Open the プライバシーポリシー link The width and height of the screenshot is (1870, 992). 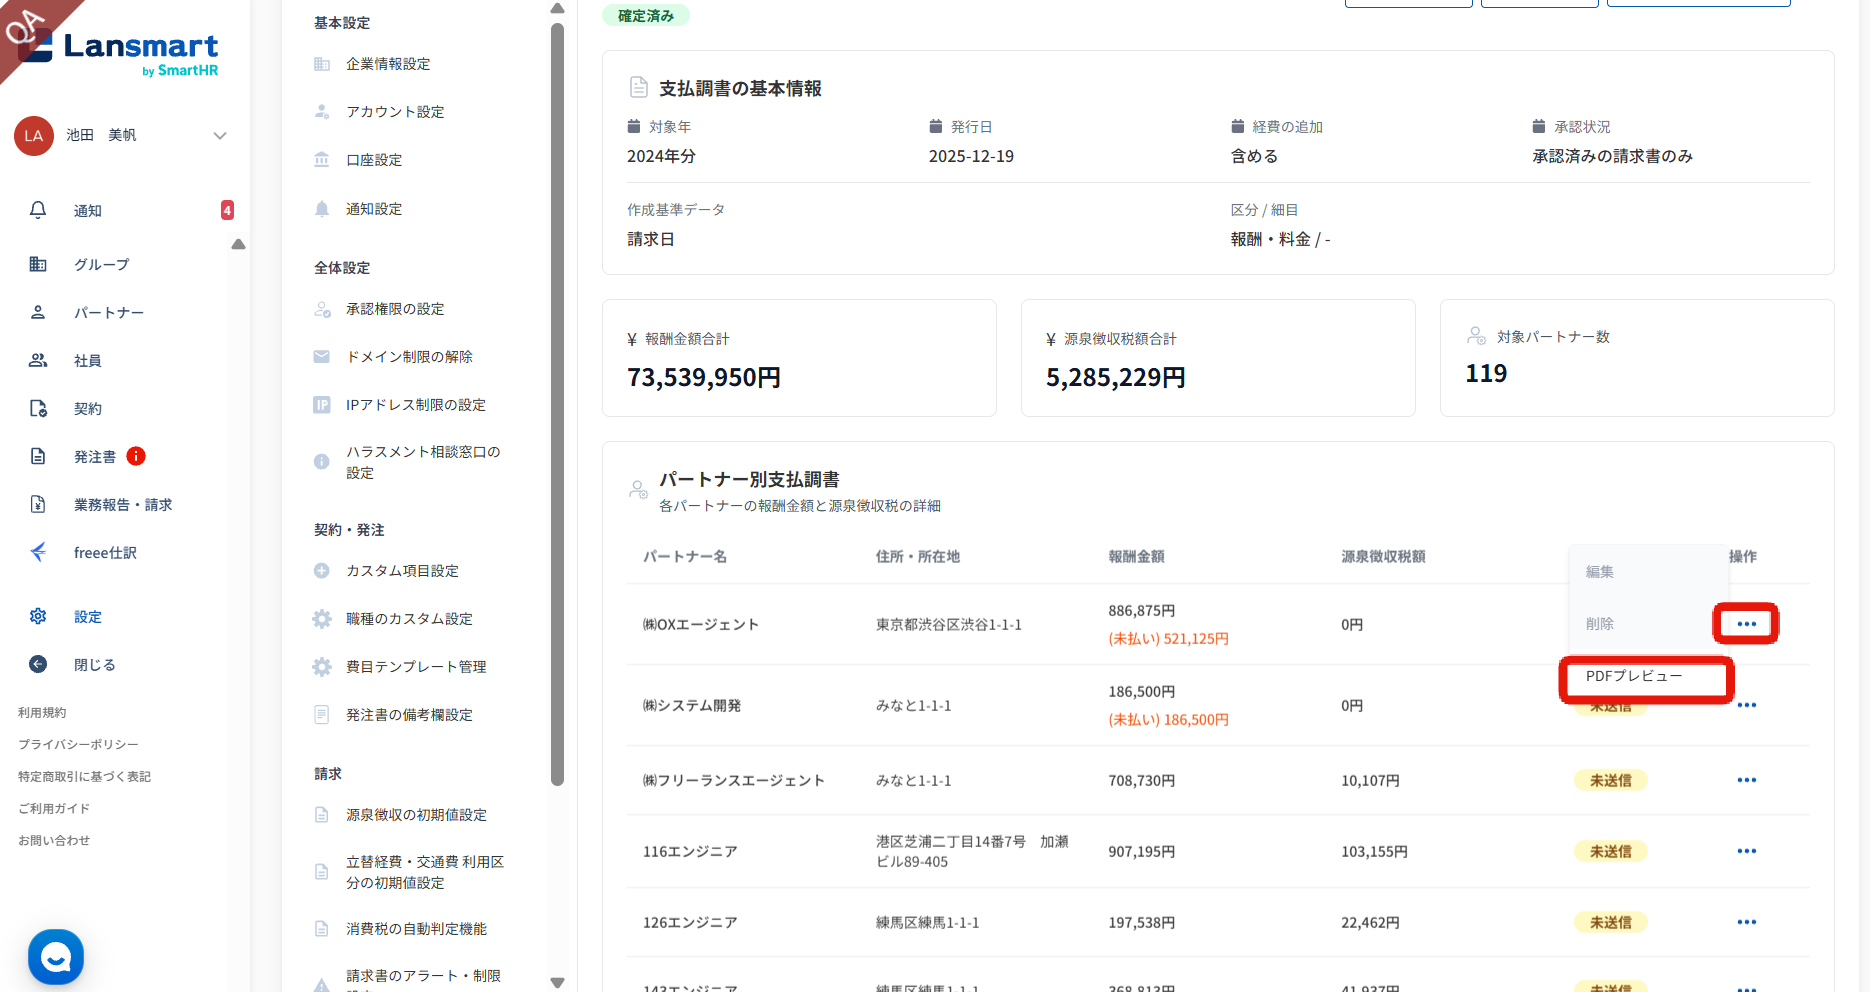pos(78,745)
